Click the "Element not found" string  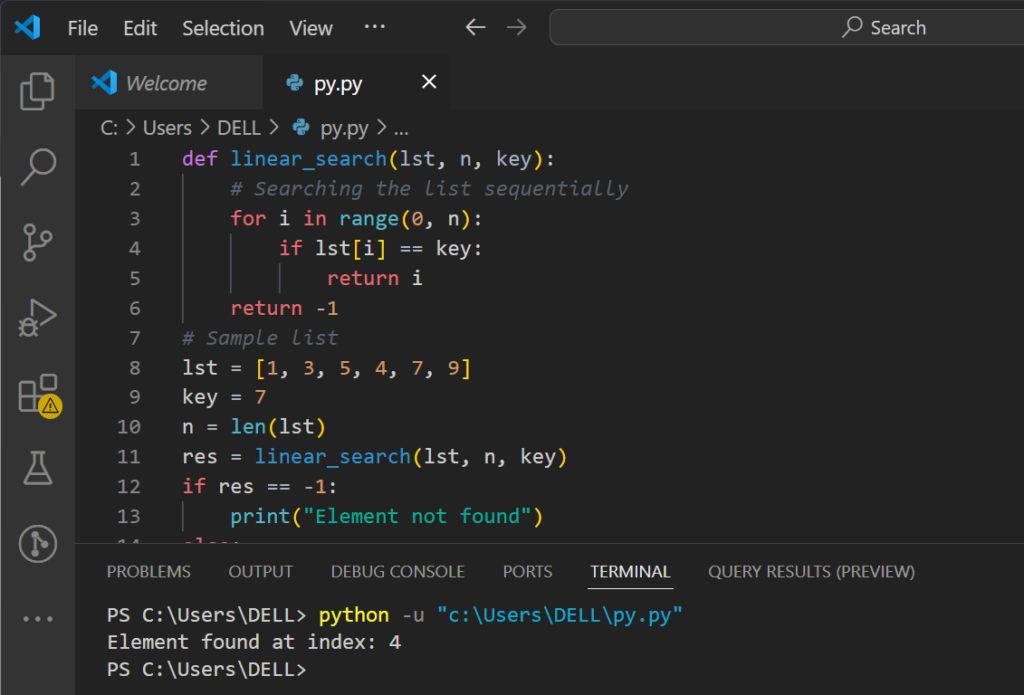click(417, 516)
